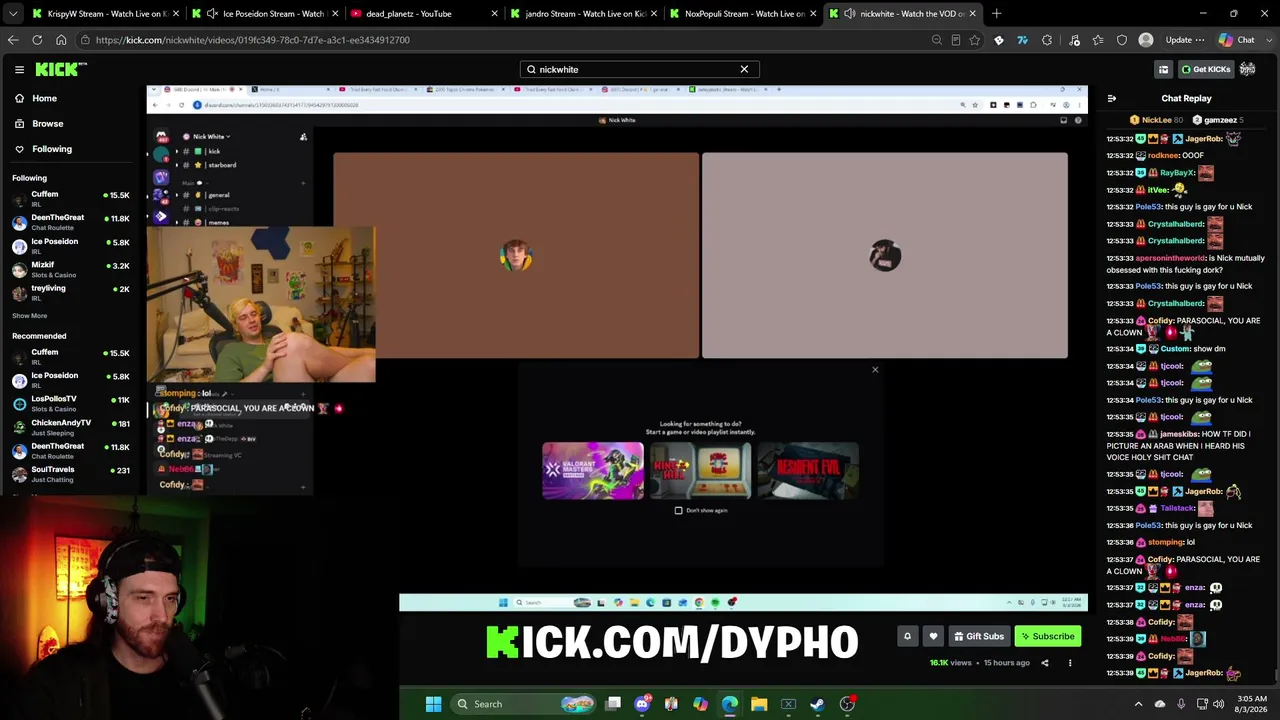Open the Kick sidebar hamburger menu
The height and width of the screenshot is (720, 1280).
tap(19, 69)
